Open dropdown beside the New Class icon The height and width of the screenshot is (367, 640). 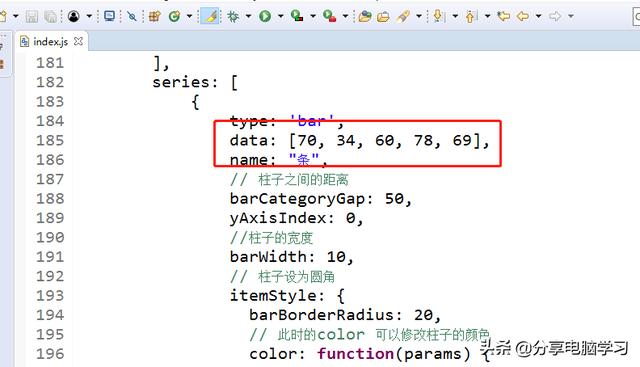[189, 16]
